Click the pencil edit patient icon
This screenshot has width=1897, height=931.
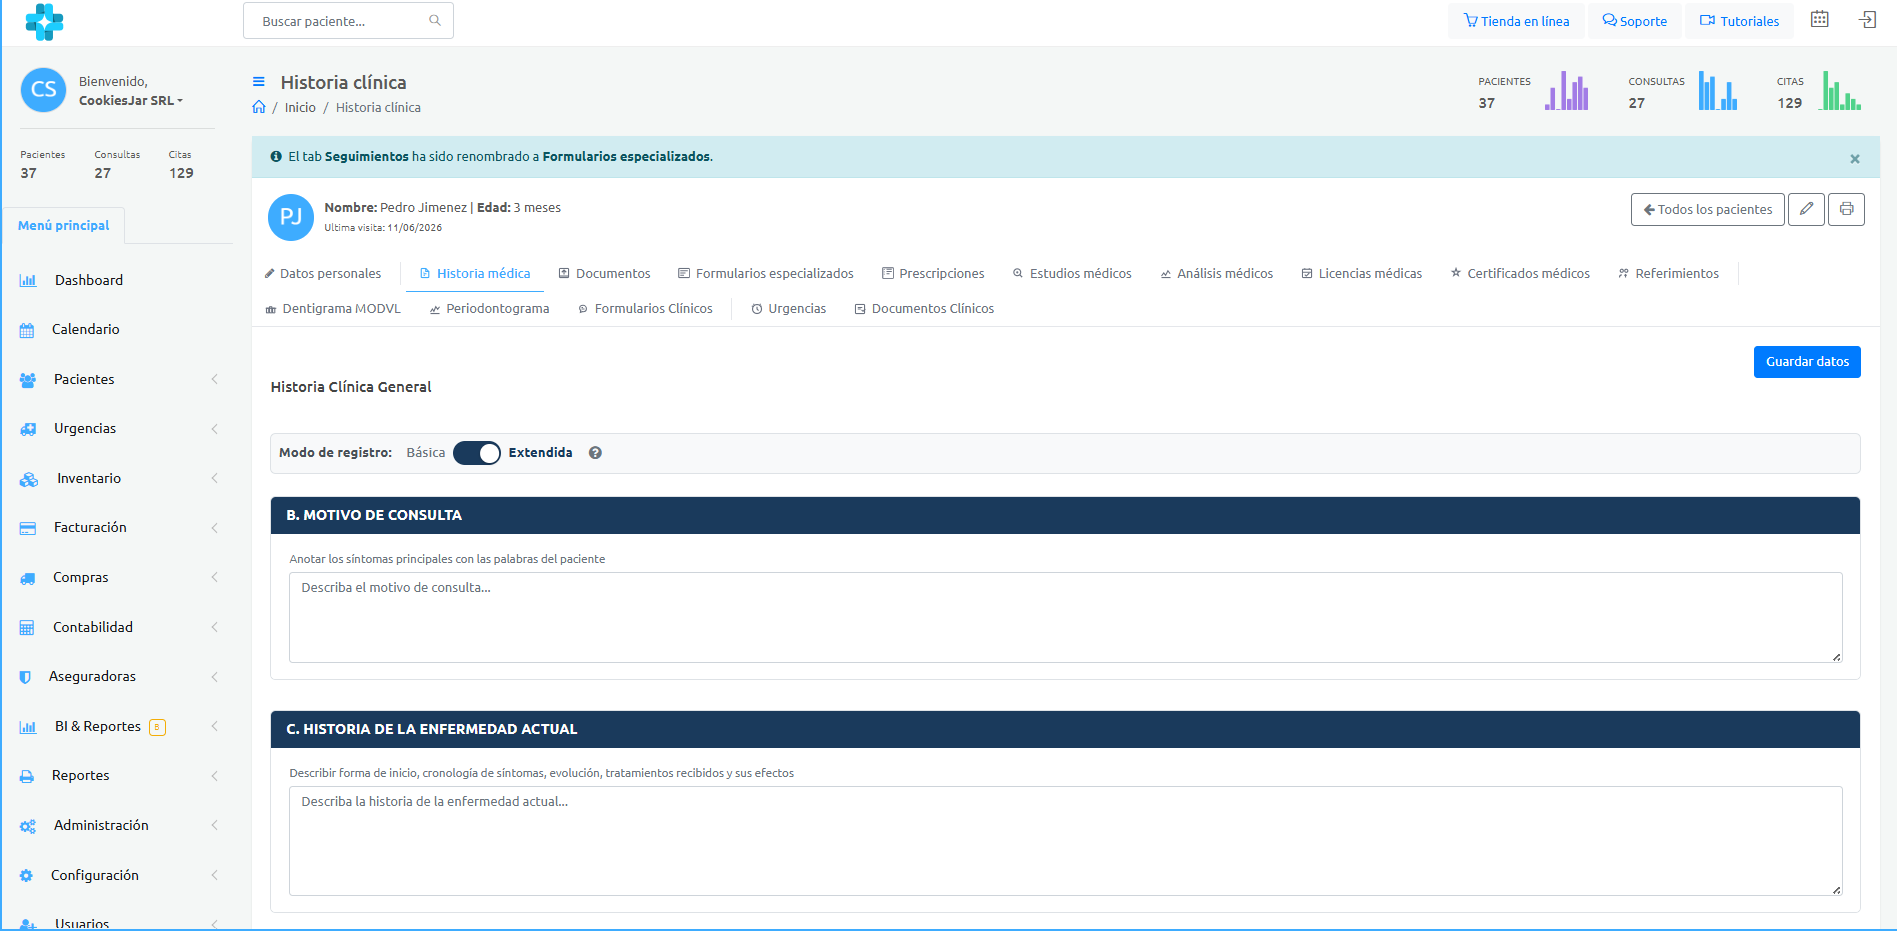[x=1806, y=209]
